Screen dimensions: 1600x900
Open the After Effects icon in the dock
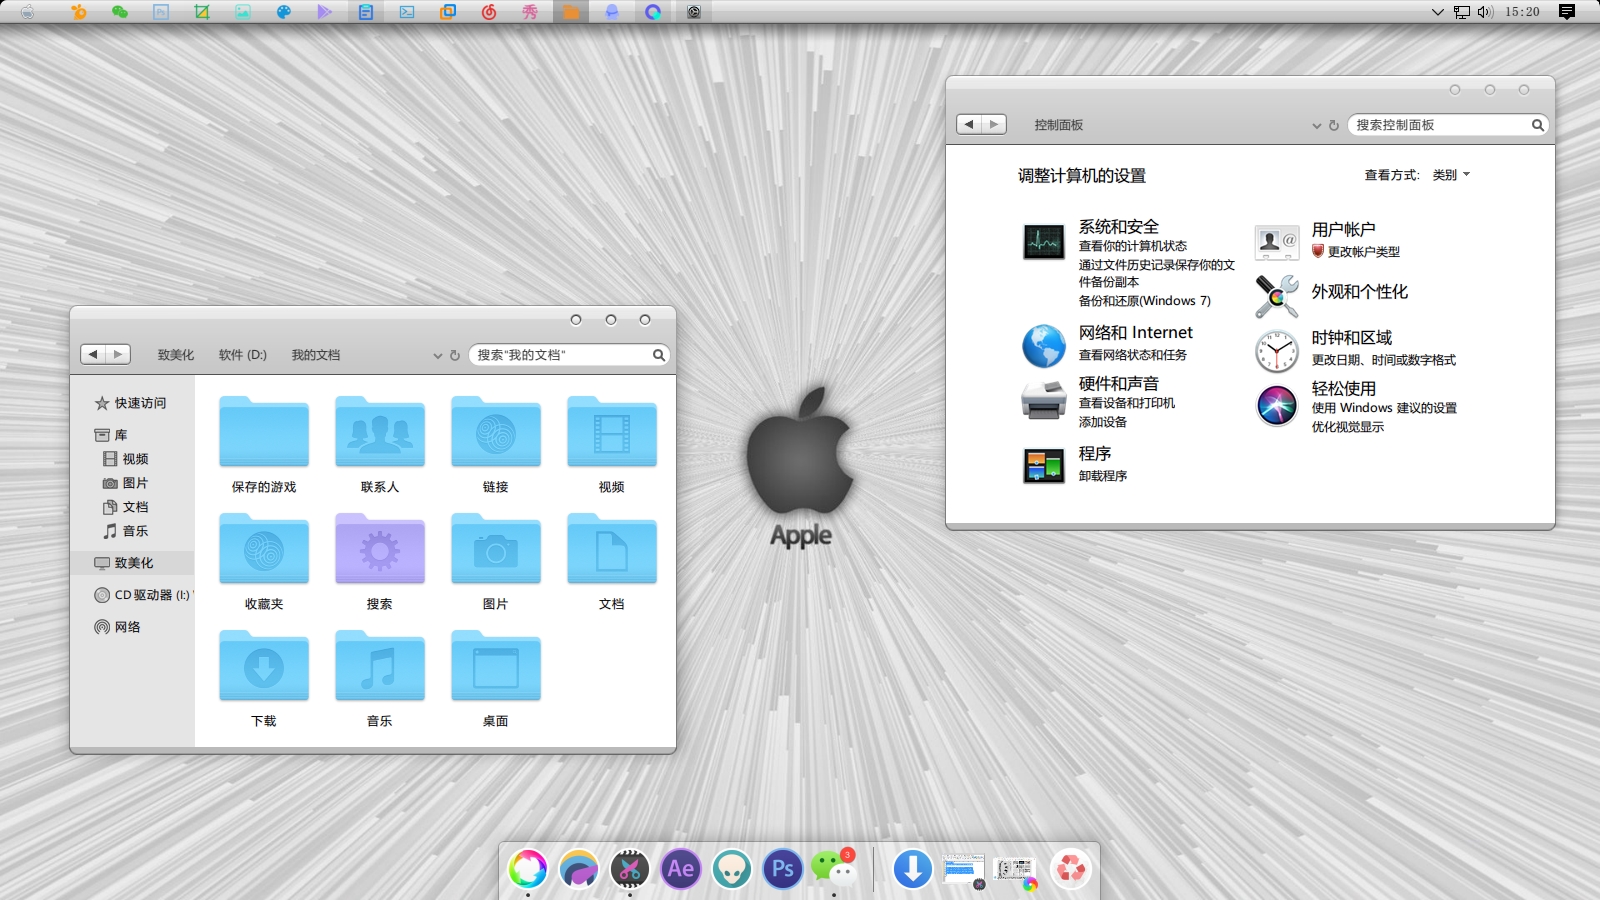pyautogui.click(x=681, y=869)
